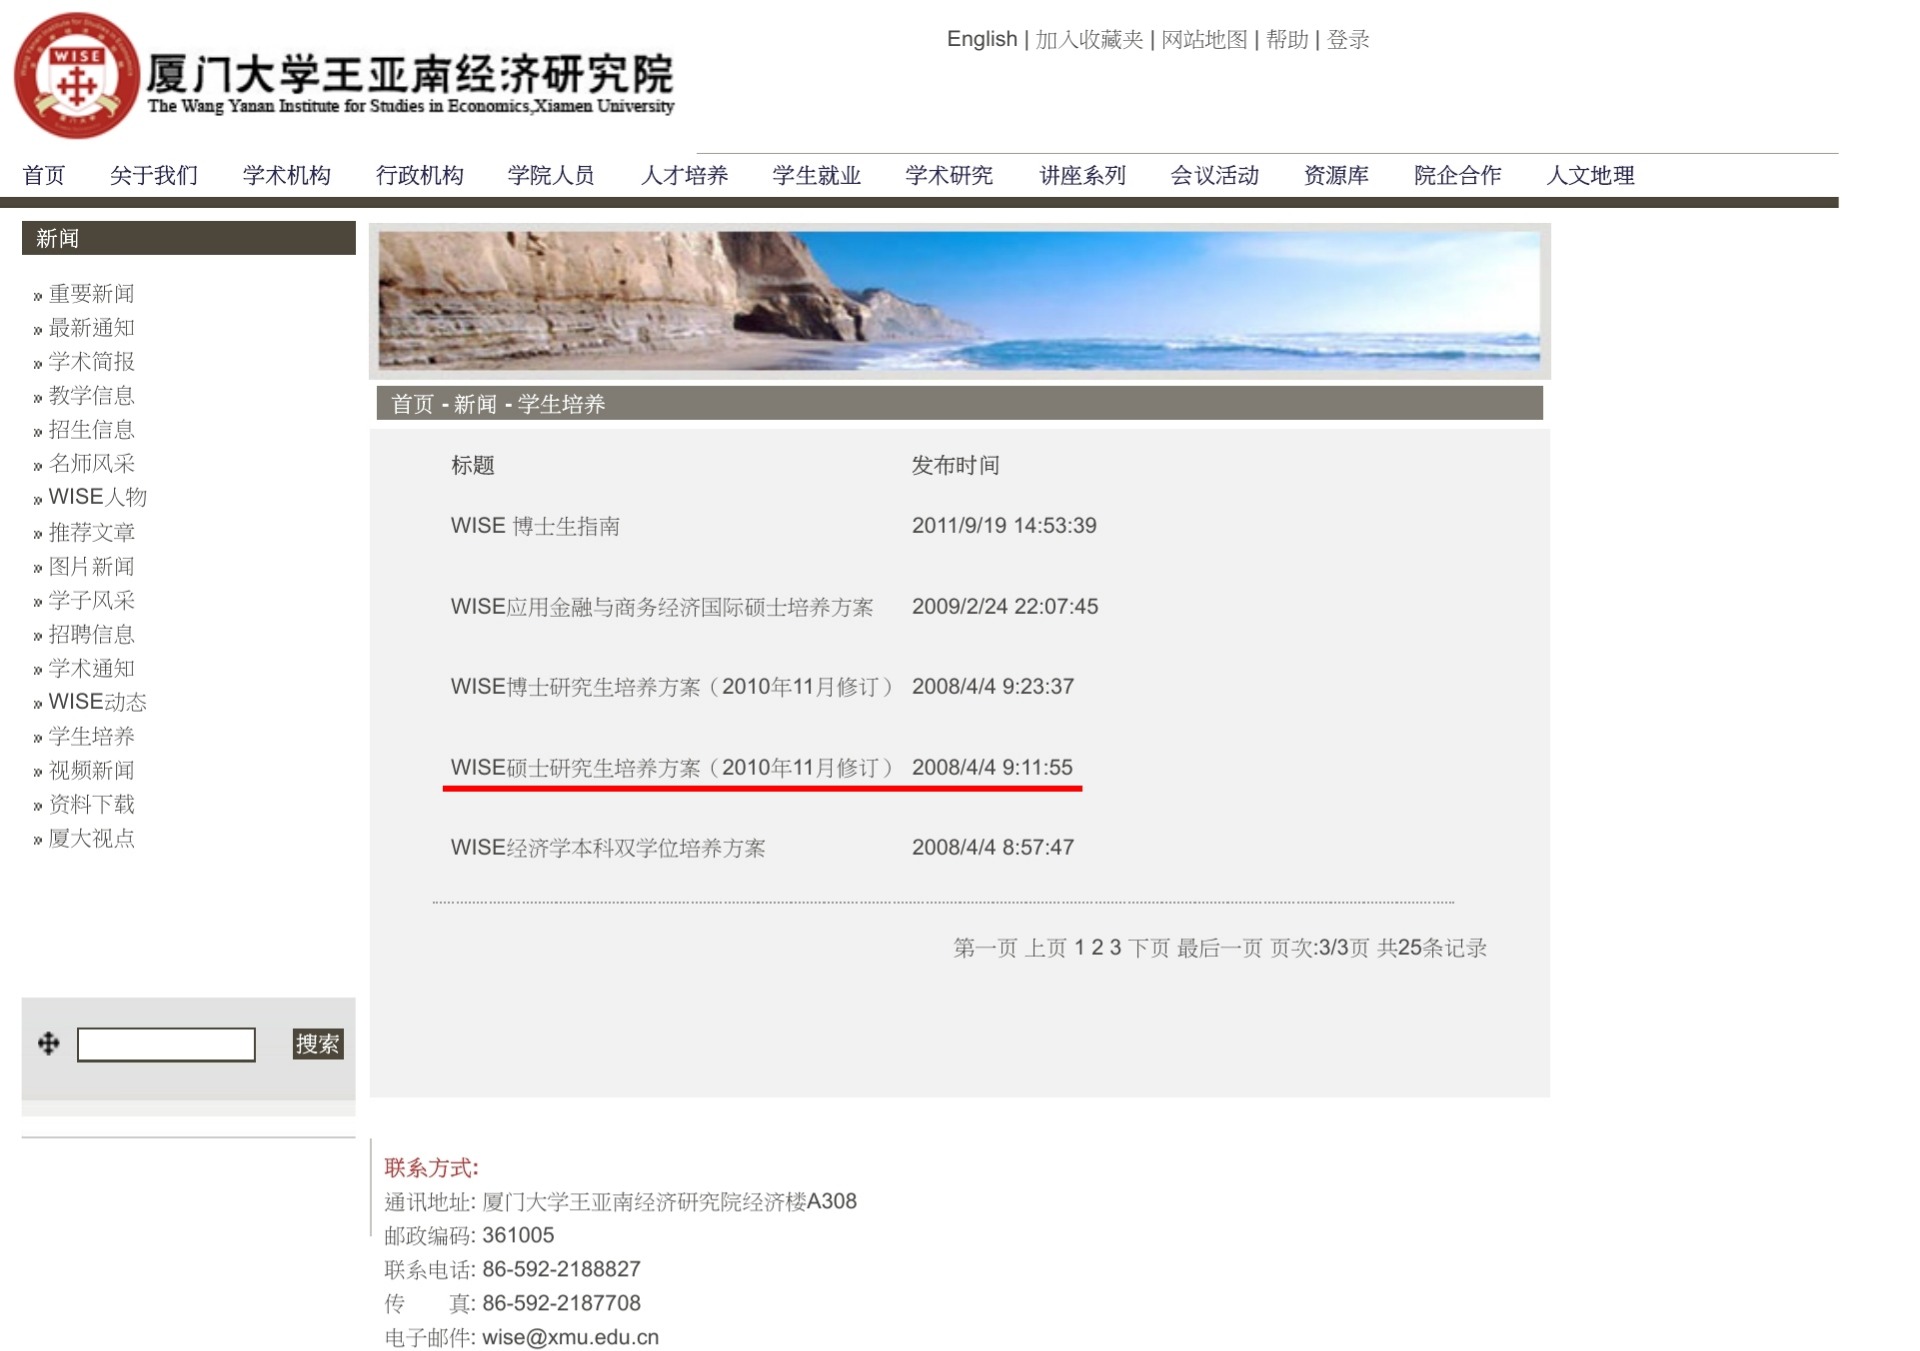Click 新闻 in the breadcrumb bar

tap(475, 404)
